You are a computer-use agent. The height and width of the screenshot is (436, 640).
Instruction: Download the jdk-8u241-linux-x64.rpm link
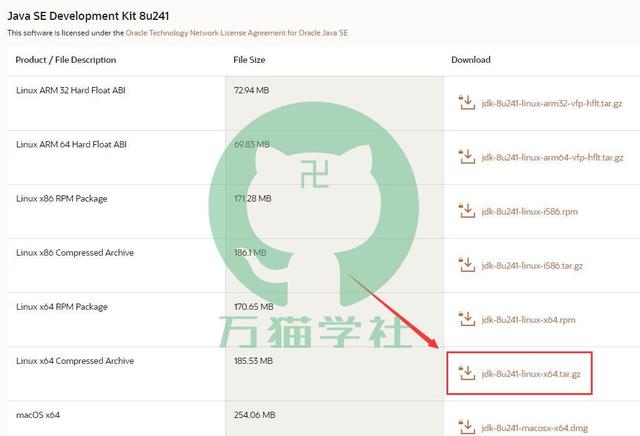click(529, 320)
